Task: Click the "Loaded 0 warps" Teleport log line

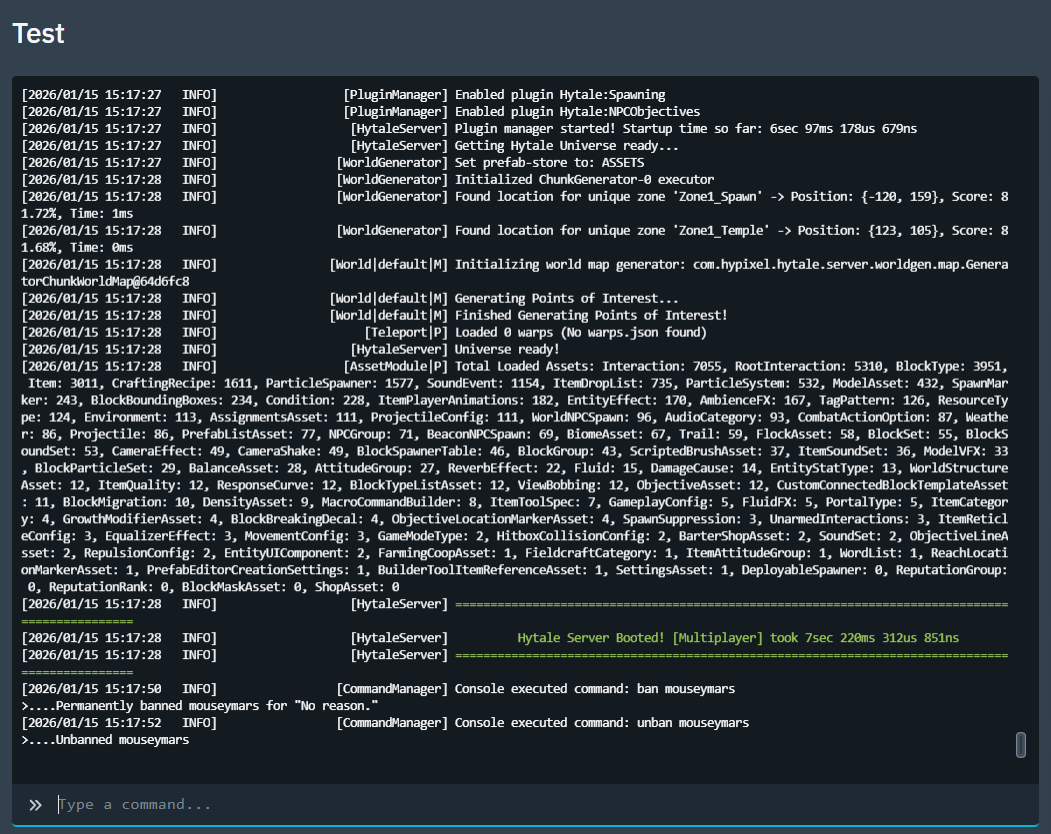Action: [580, 332]
